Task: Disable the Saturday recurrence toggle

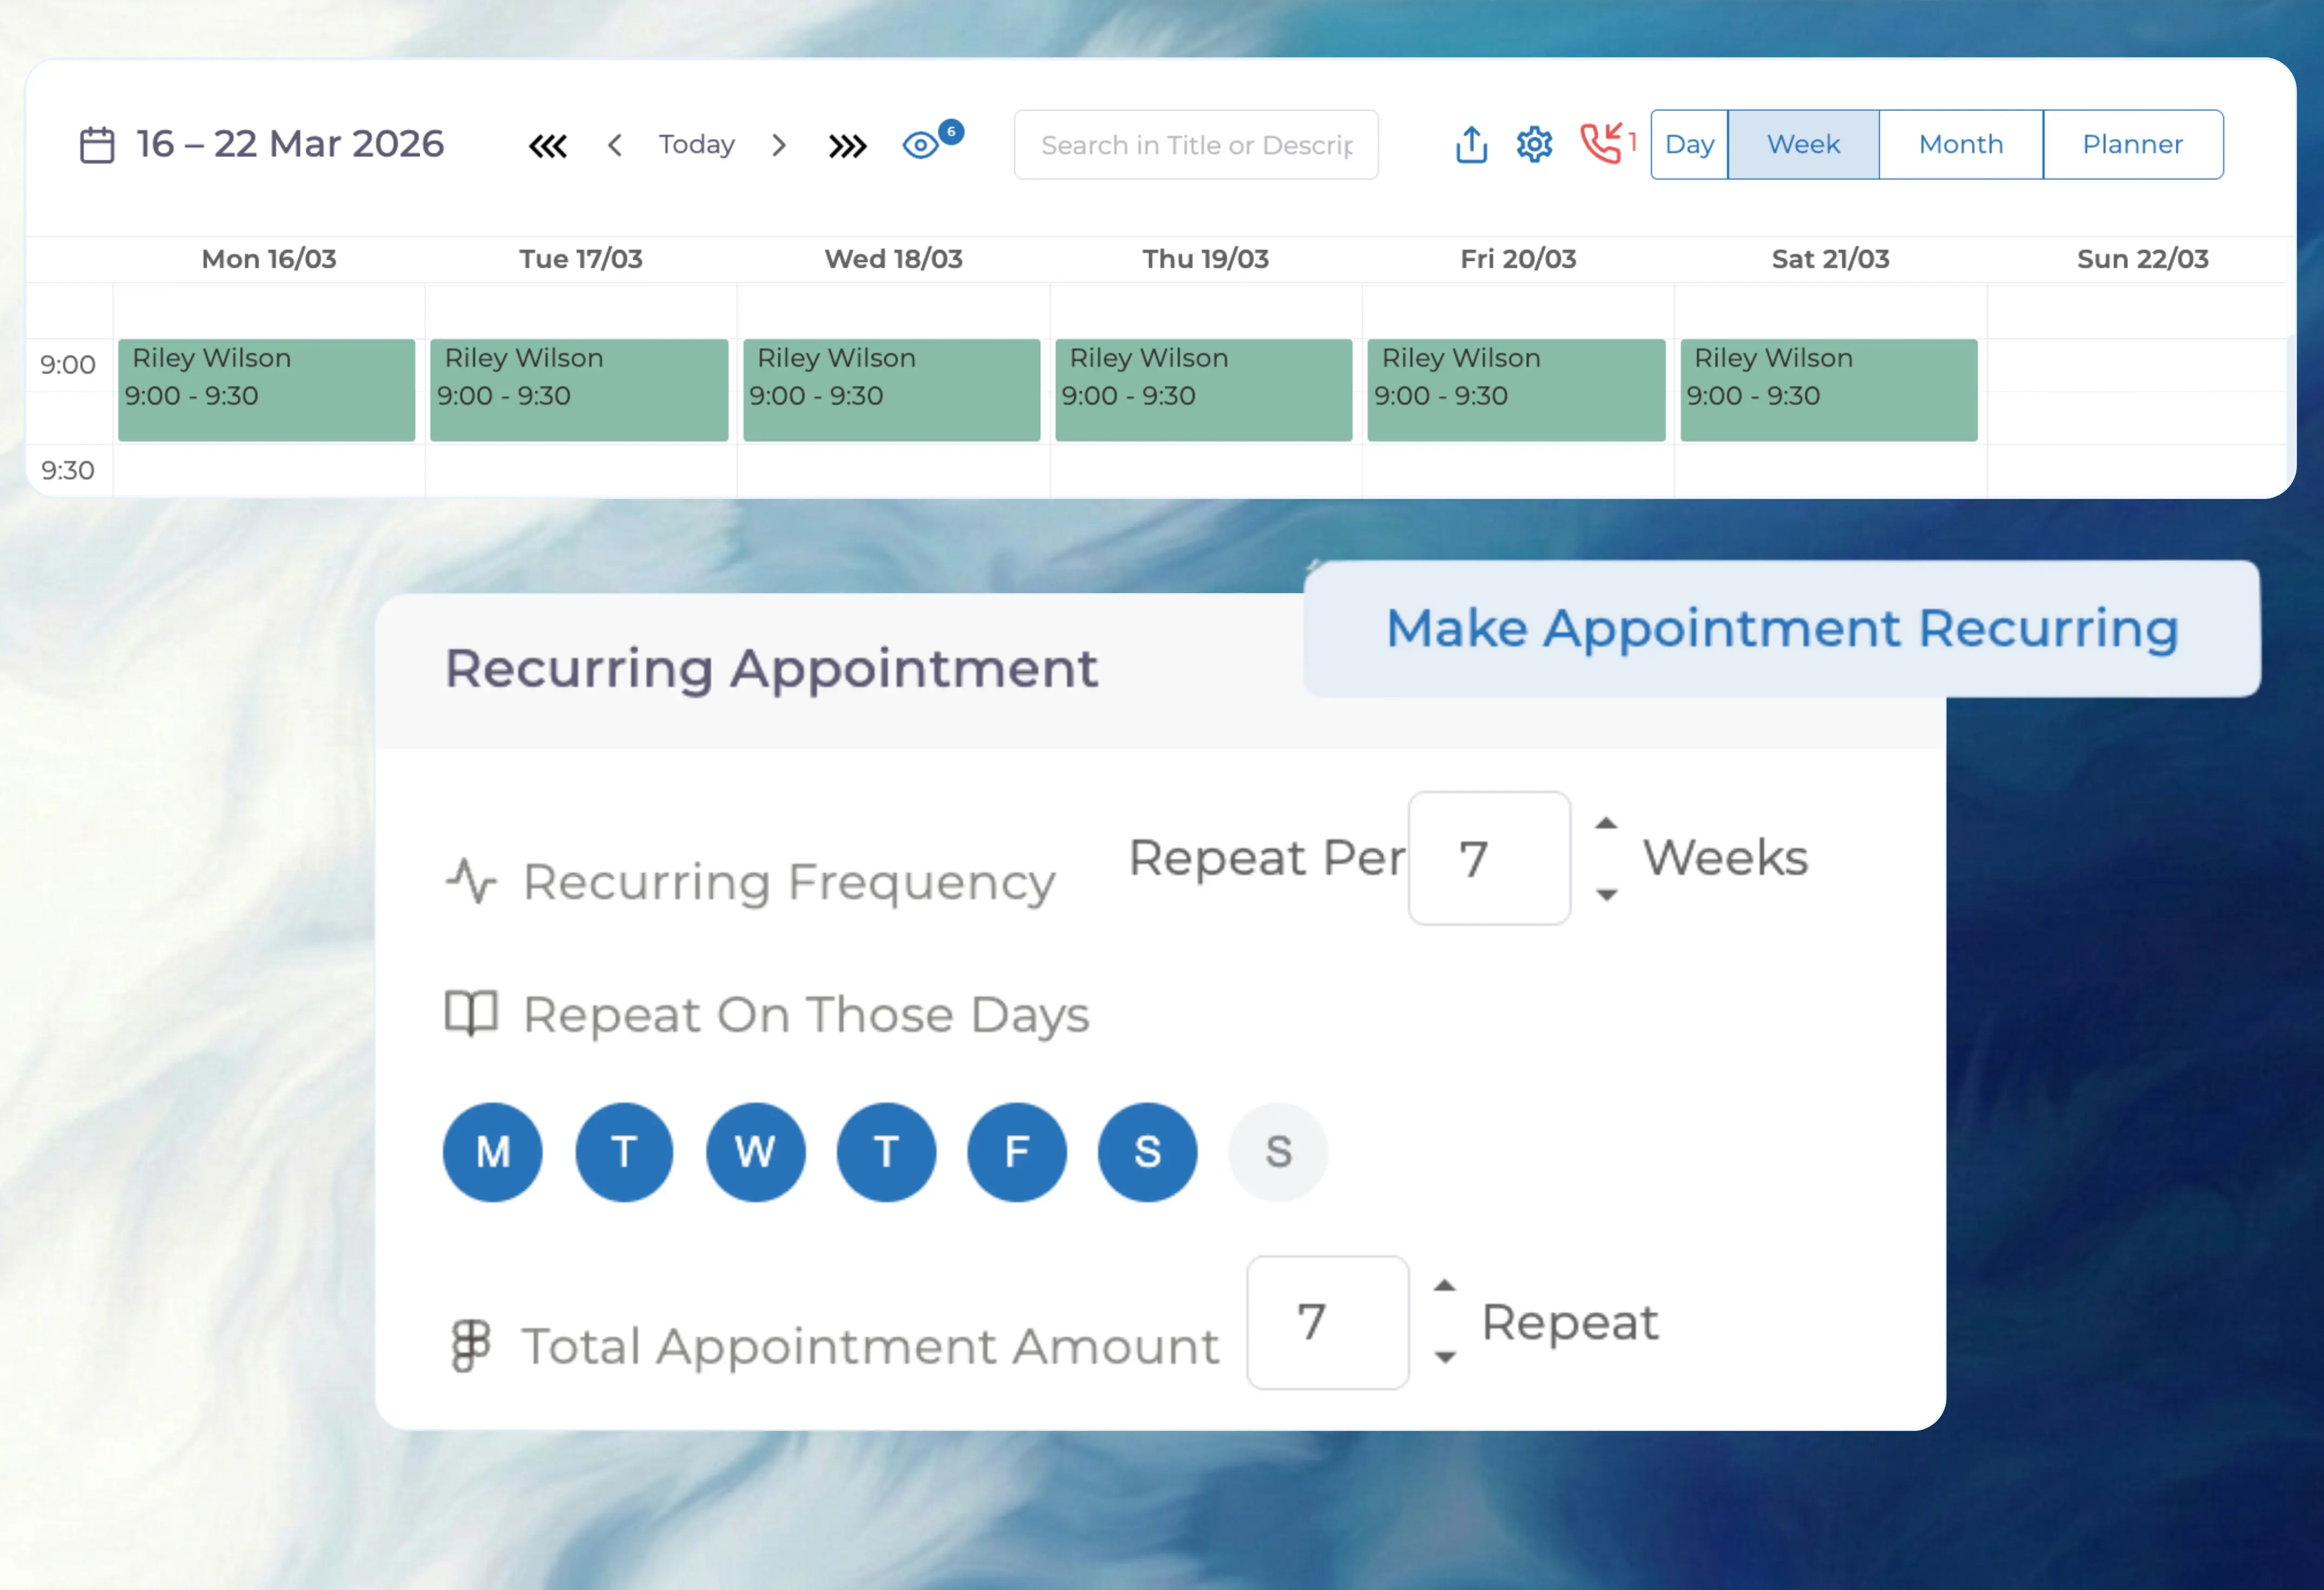Action: (x=1147, y=1152)
